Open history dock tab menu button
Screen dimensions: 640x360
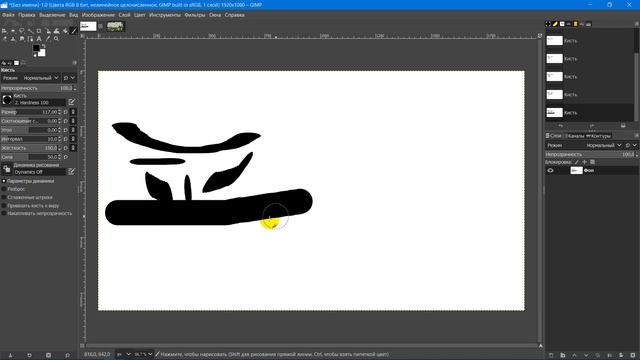pyautogui.click(x=636, y=24)
